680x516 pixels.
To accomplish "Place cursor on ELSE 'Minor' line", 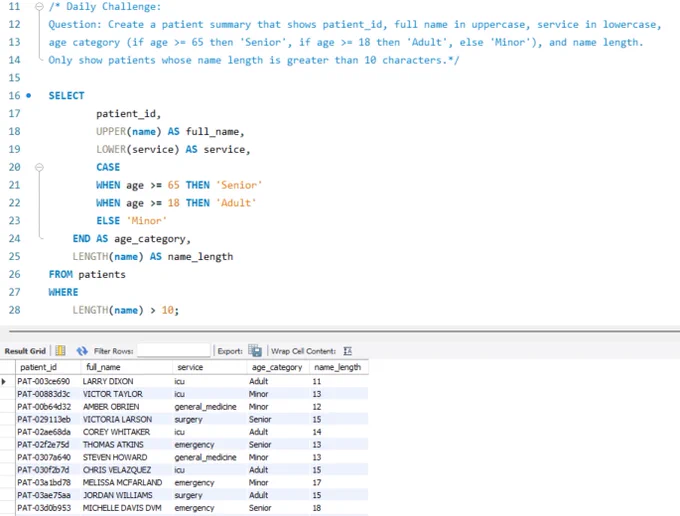I will point(131,220).
